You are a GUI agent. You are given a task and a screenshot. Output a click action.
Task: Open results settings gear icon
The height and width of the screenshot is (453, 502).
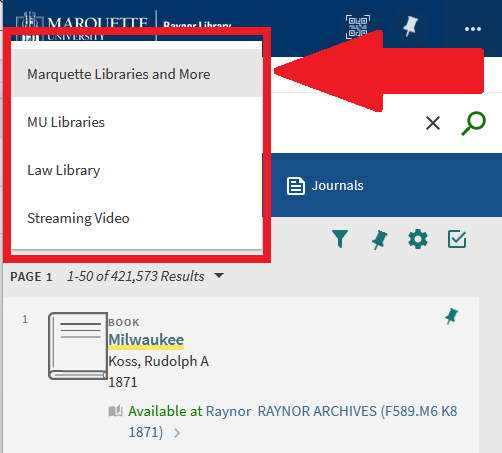tap(418, 239)
